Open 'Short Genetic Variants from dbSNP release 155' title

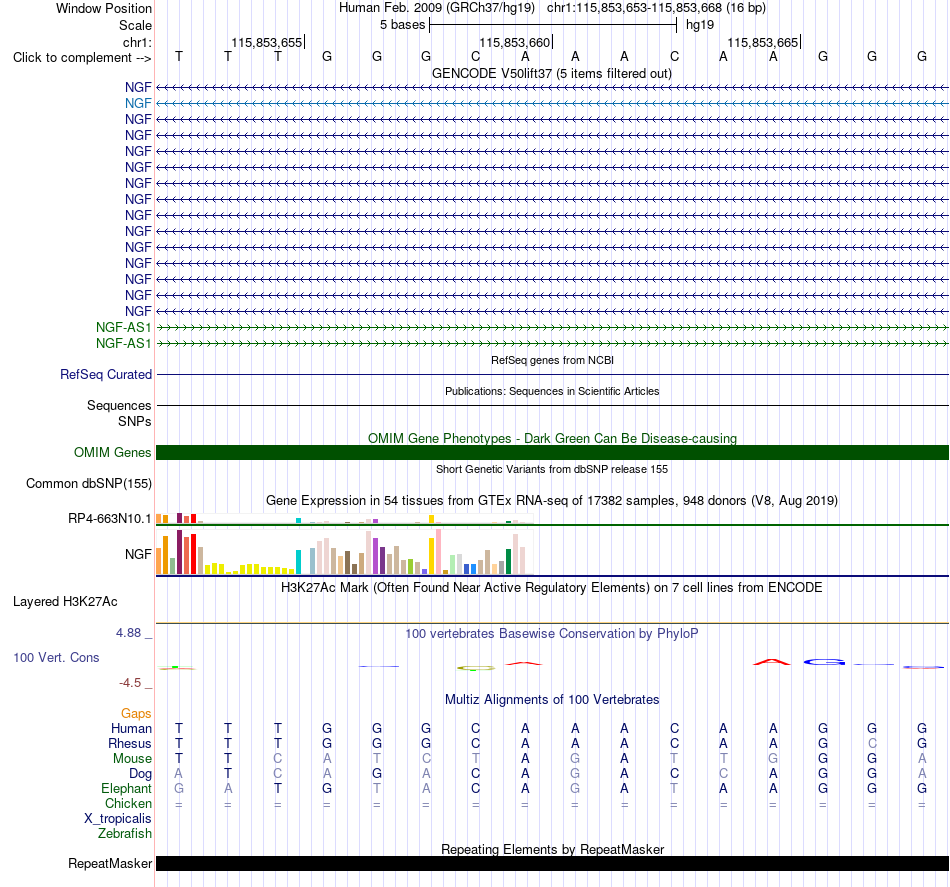click(x=552, y=469)
